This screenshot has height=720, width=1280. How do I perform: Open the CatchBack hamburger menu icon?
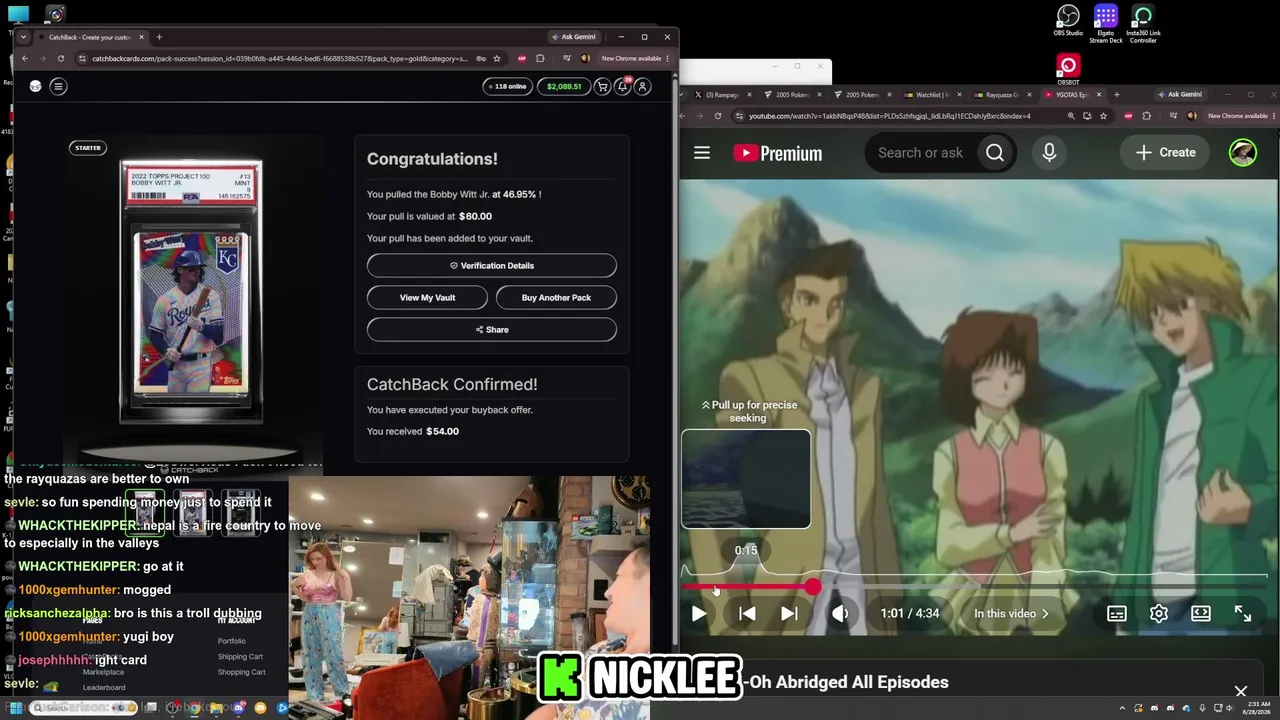[58, 86]
